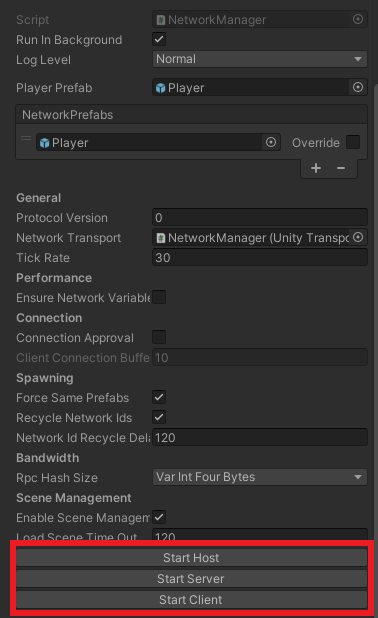Open object picker for NetworkPrefabs Player entry
This screenshot has width=378, height=618.
tap(270, 142)
